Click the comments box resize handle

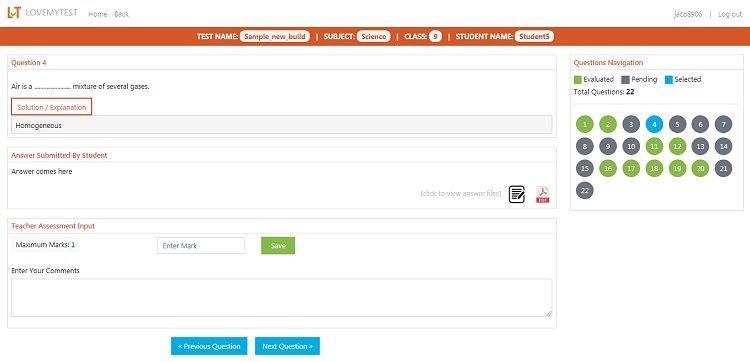(x=549, y=313)
